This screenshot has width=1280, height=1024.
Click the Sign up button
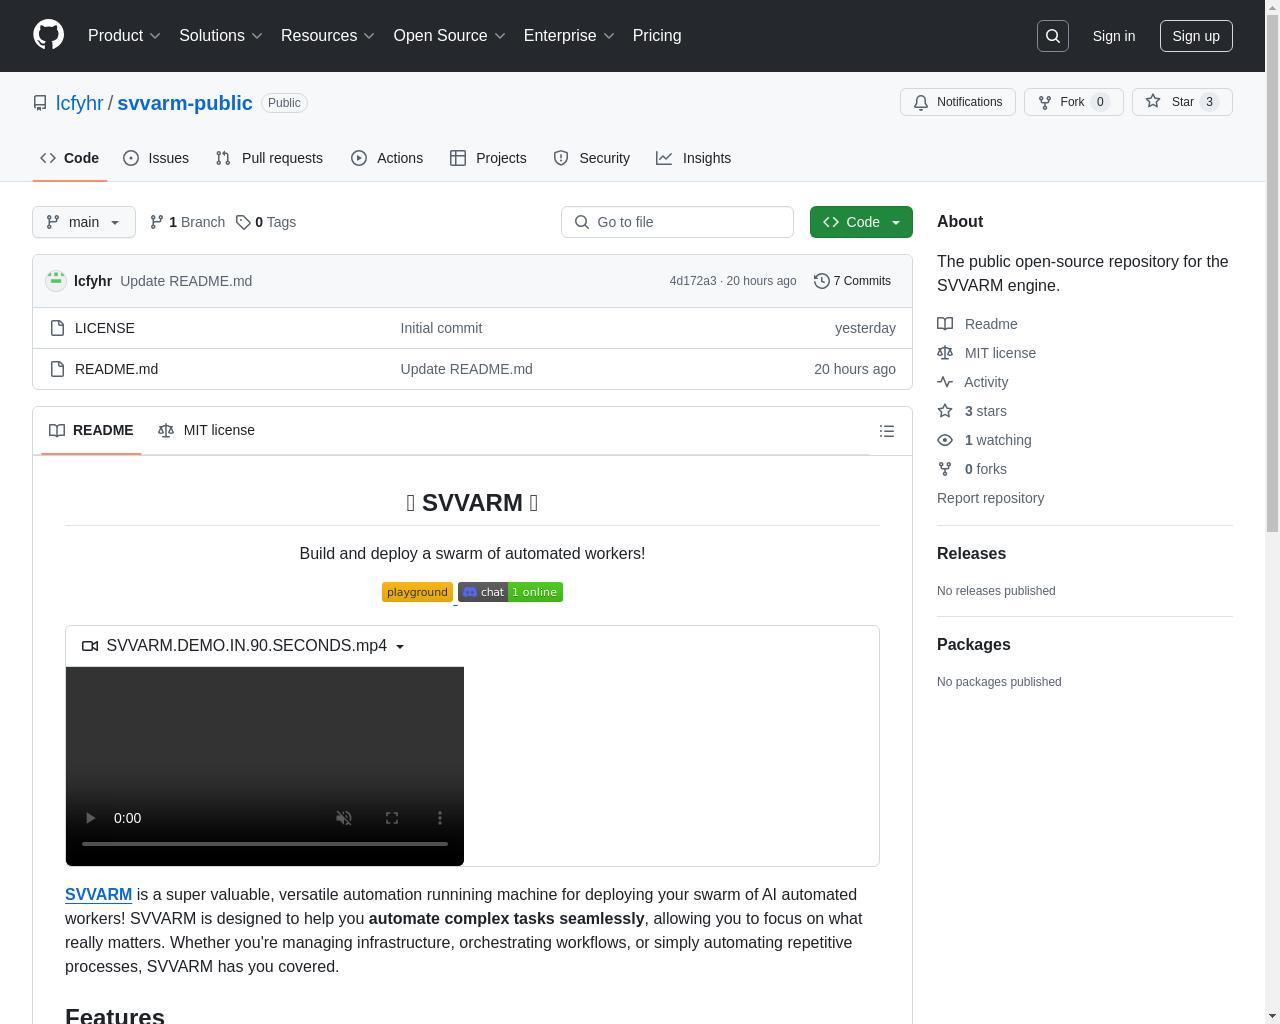[1196, 36]
